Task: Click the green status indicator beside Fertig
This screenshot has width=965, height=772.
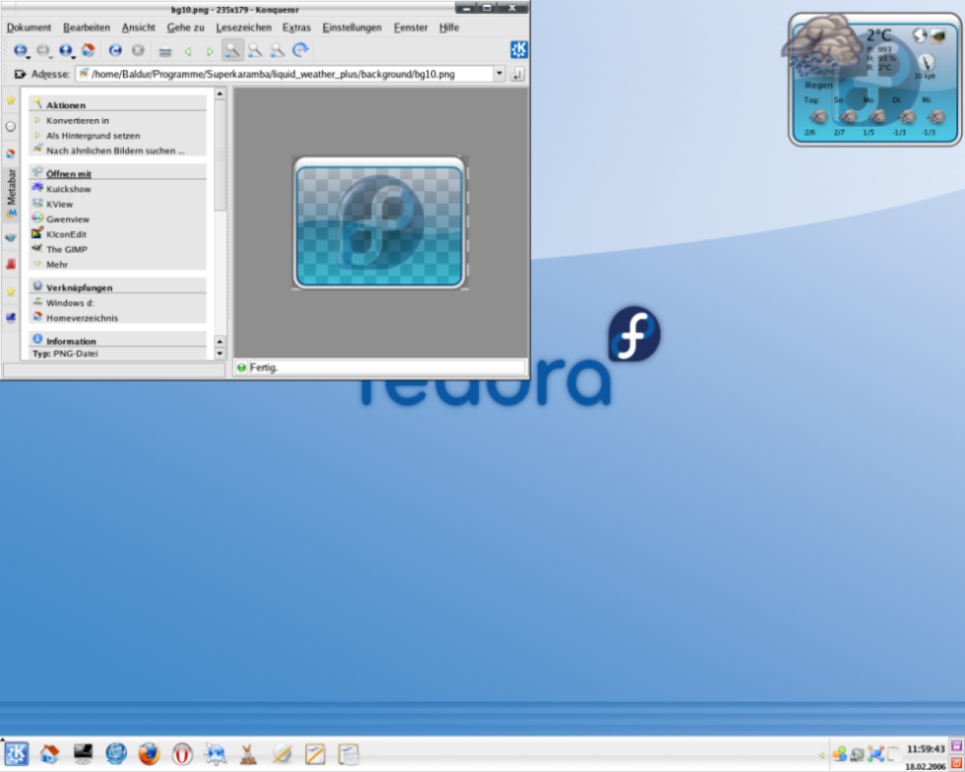Action: coord(241,368)
